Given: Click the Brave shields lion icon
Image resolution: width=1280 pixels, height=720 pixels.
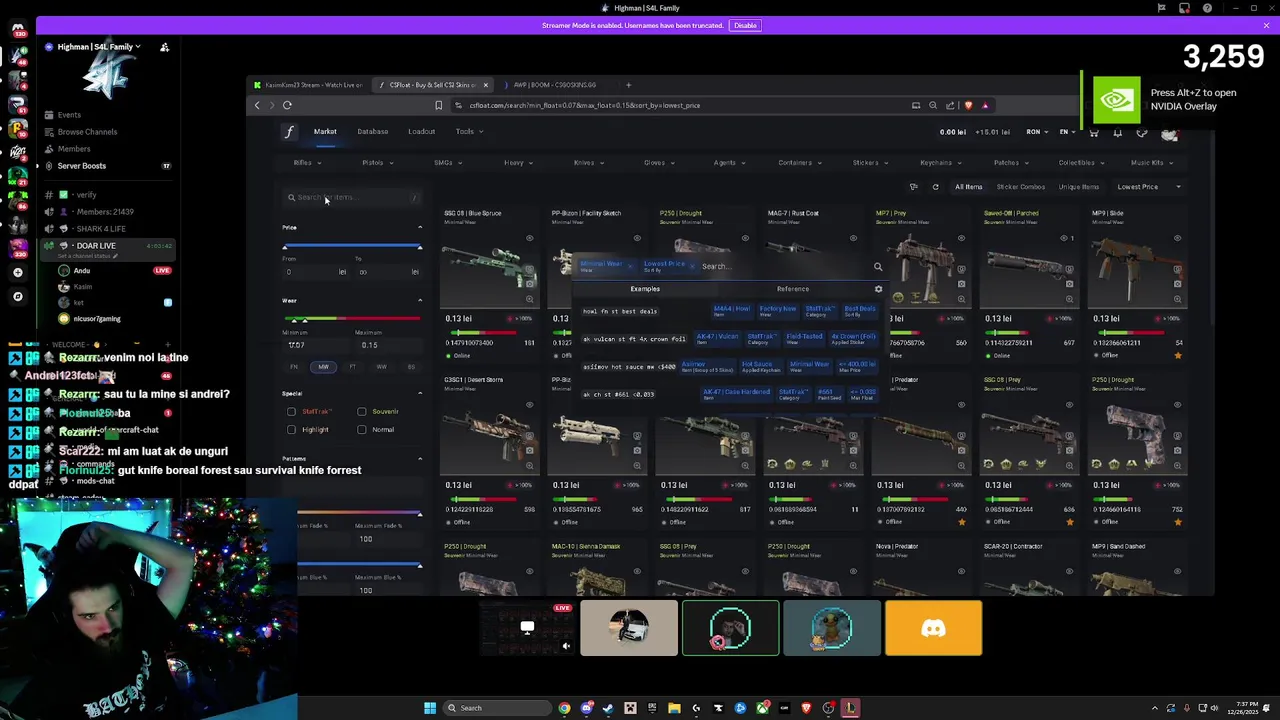Looking at the screenshot, I should pyautogui.click(x=968, y=105).
